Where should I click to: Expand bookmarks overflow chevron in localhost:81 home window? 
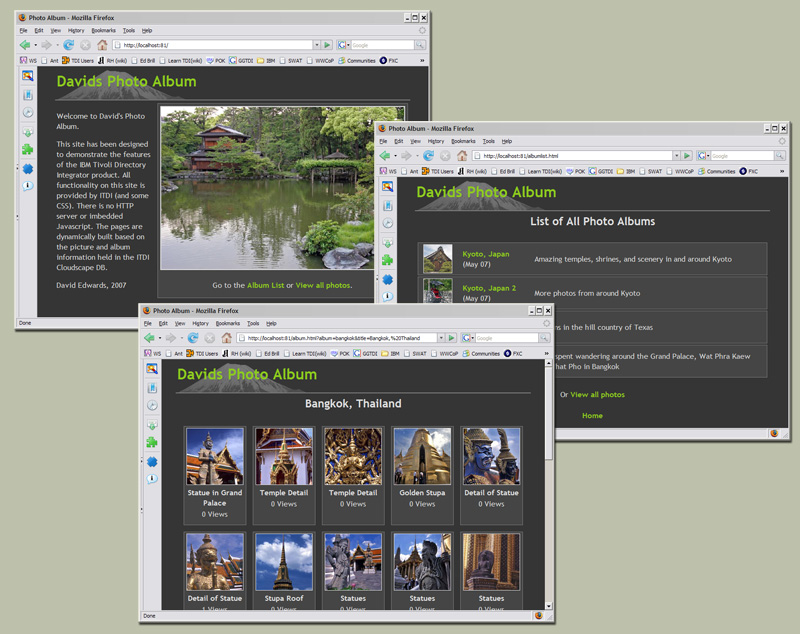(422, 61)
